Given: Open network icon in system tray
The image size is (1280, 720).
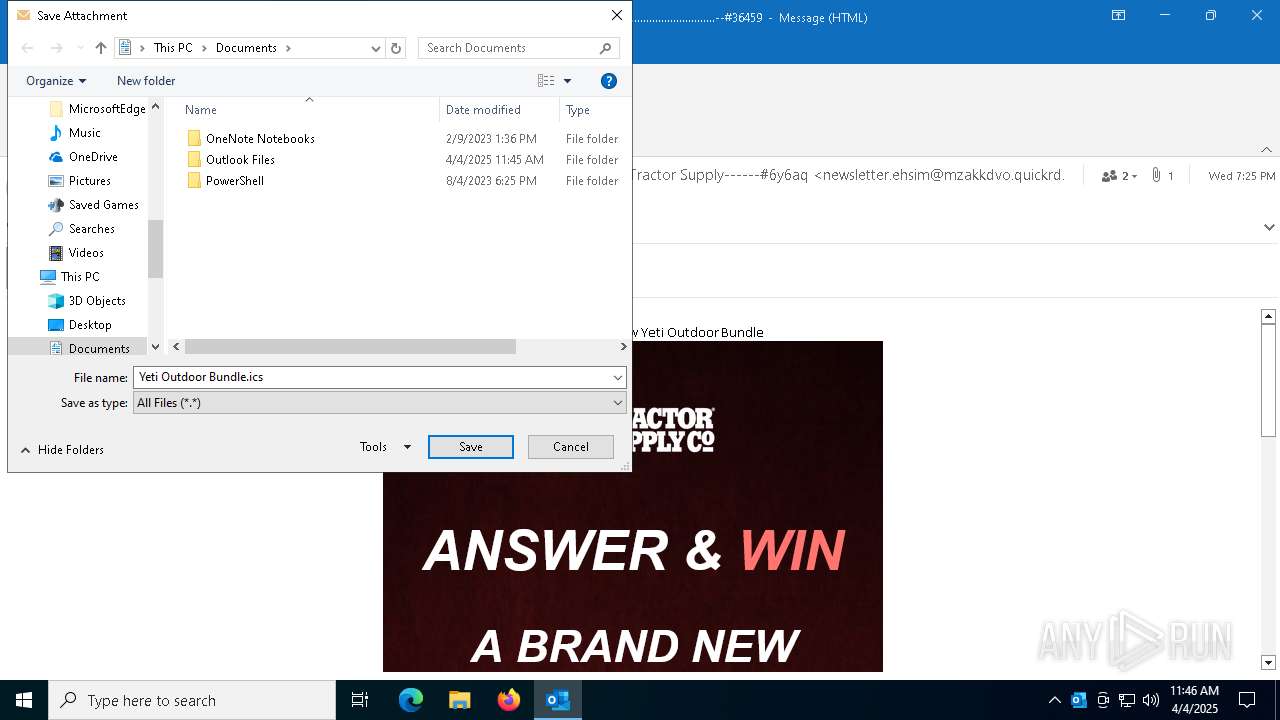Looking at the screenshot, I should click(1127, 700).
